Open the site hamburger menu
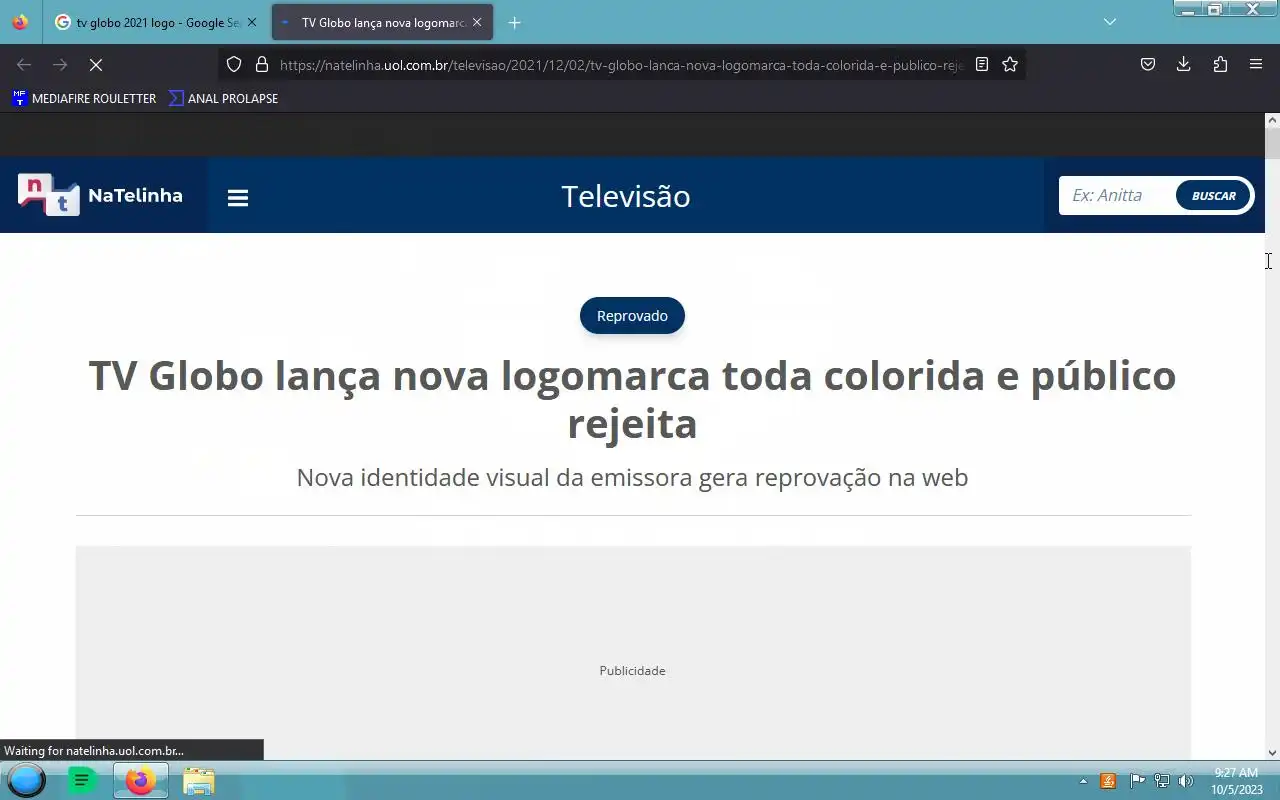Viewport: 1280px width, 800px height. (238, 198)
